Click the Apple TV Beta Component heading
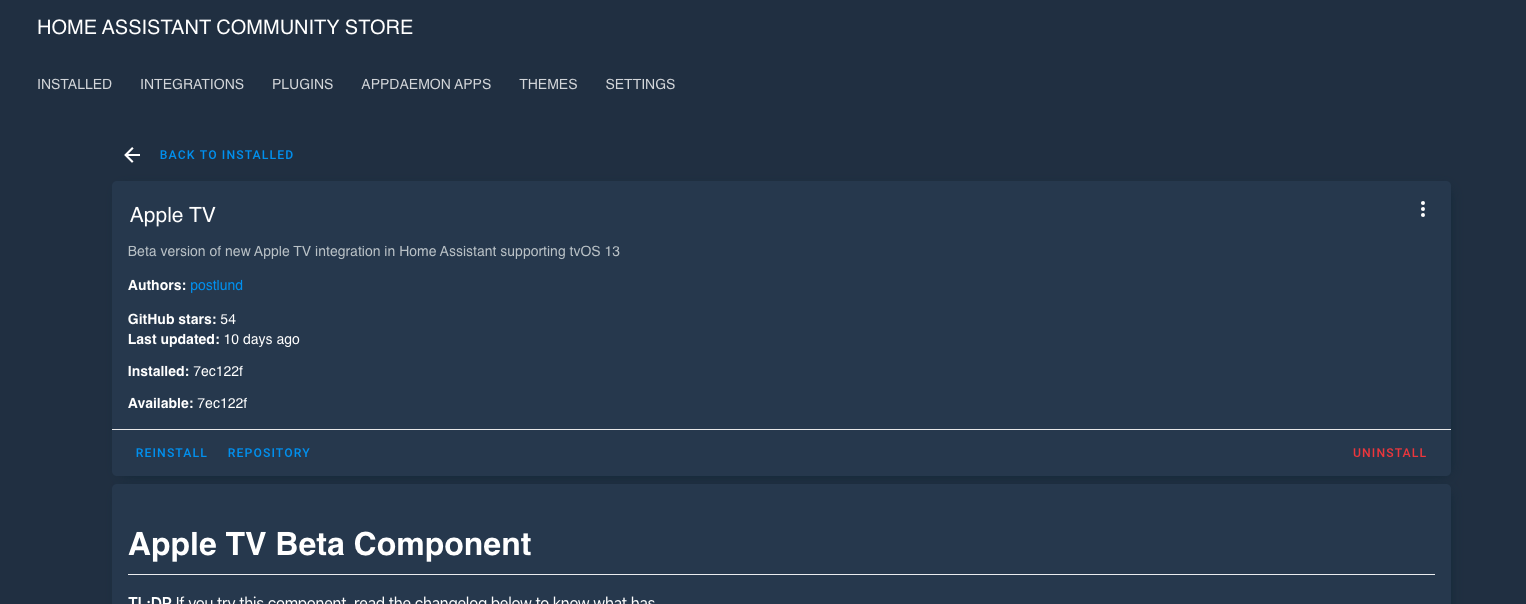1526x604 pixels. pos(330,544)
